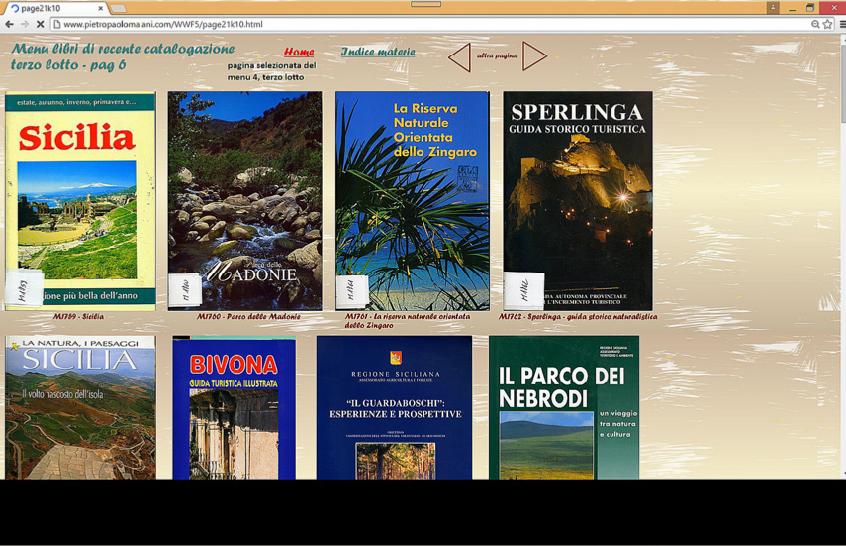Viewport: 846px width, 546px height.
Task: Click the page heading 'Menu libri di recente catalogazione'
Action: coord(123,49)
